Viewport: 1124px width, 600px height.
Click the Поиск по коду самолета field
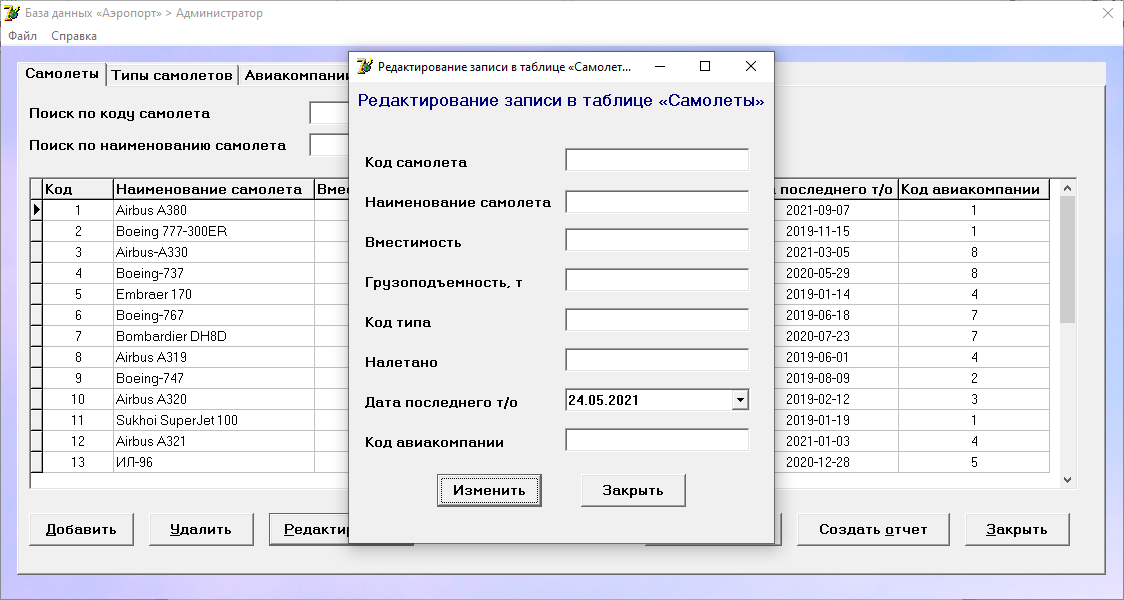330,113
